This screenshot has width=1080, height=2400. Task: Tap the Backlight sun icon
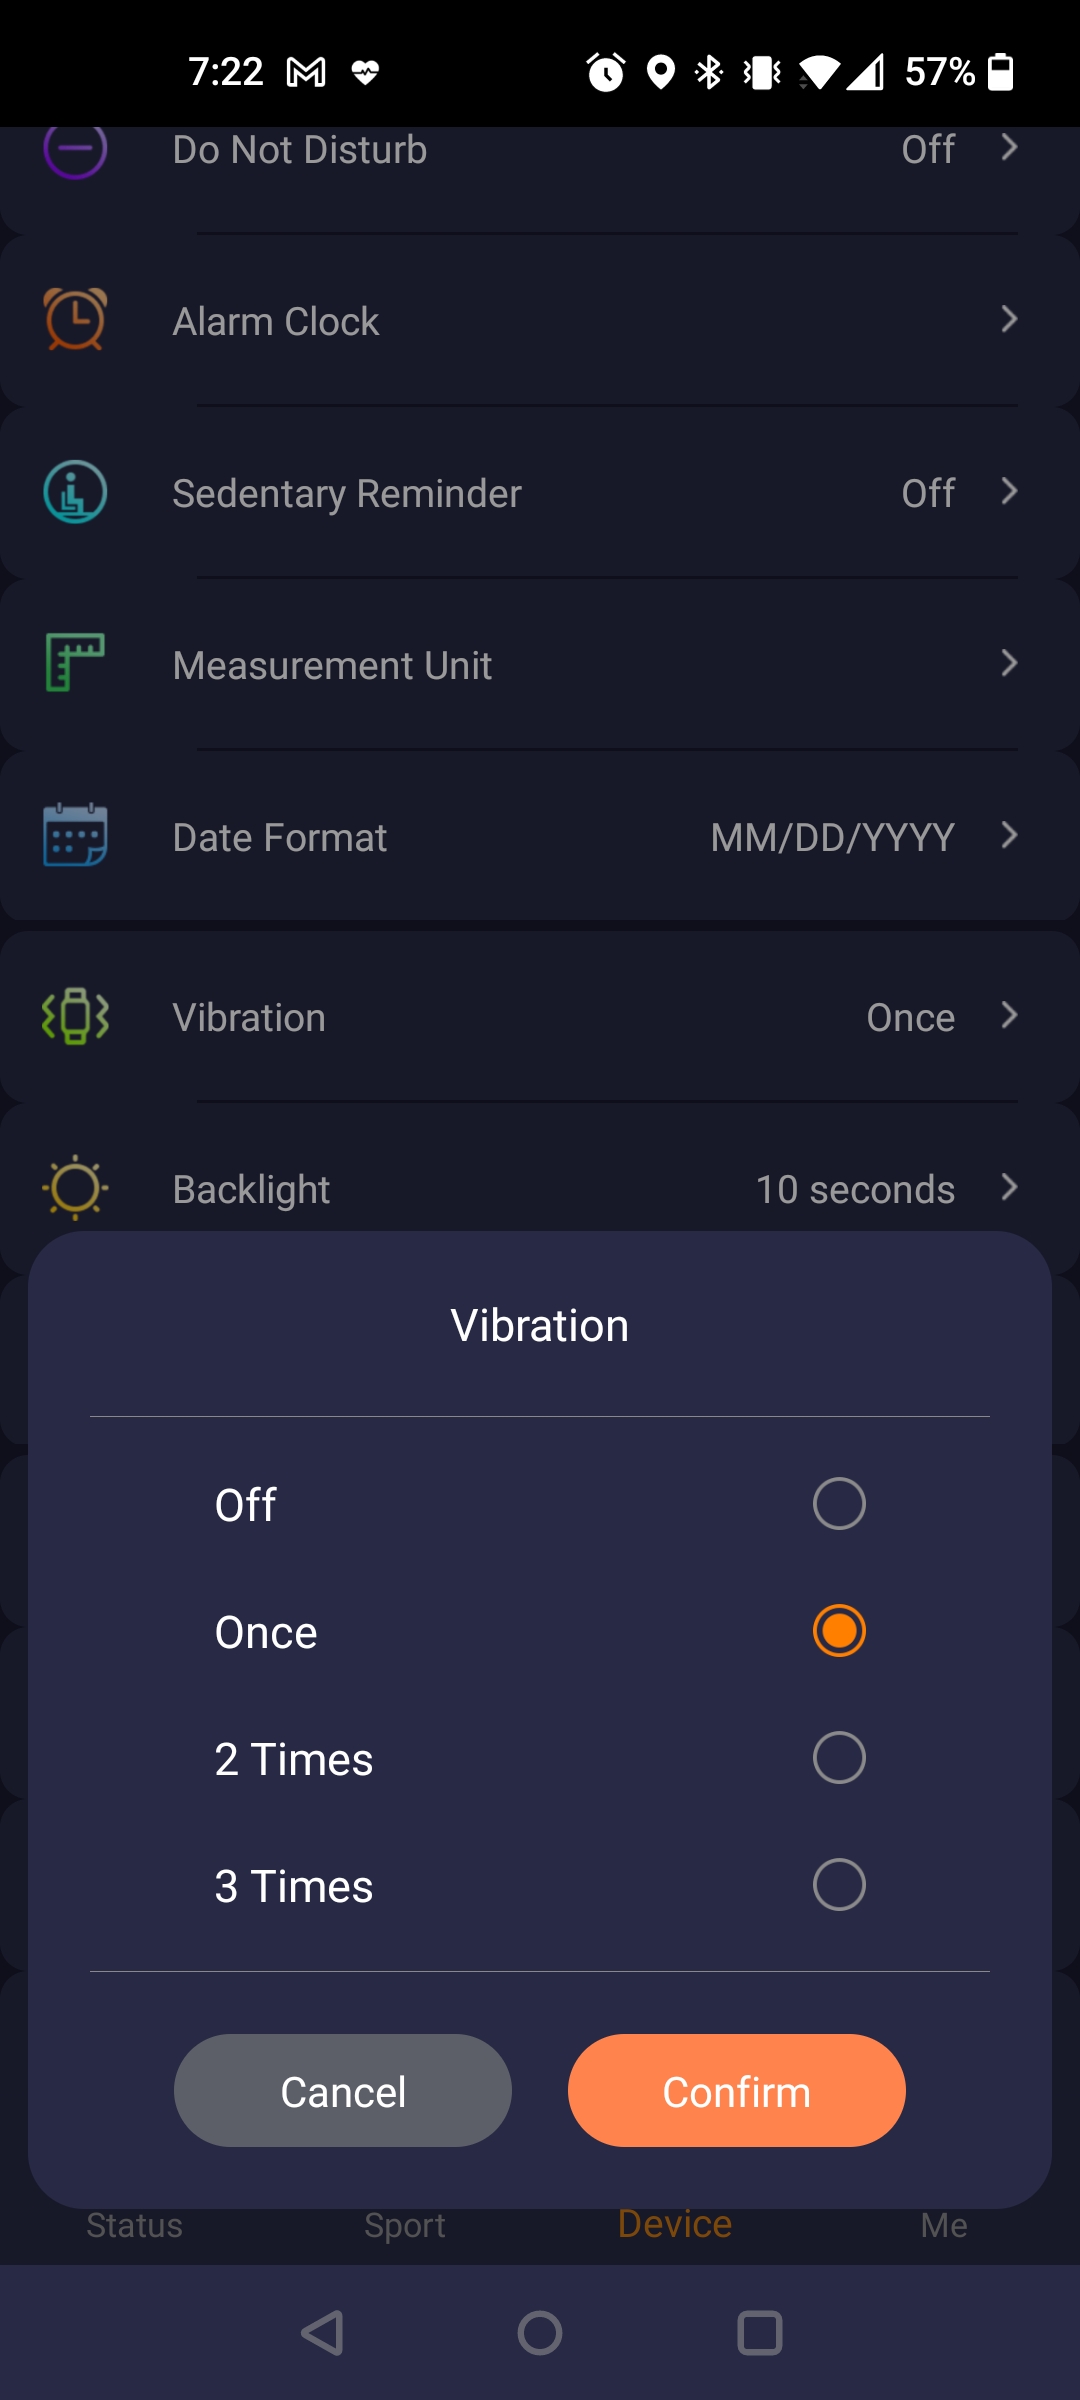(x=75, y=1188)
